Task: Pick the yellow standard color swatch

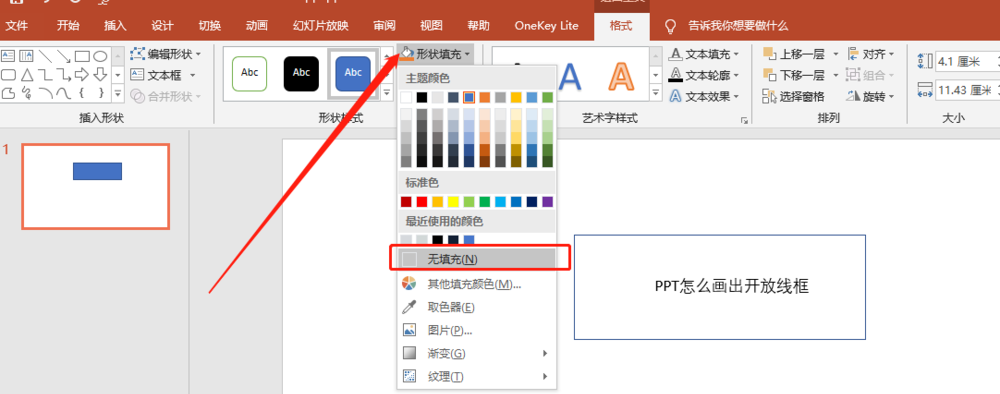Action: 453,201
